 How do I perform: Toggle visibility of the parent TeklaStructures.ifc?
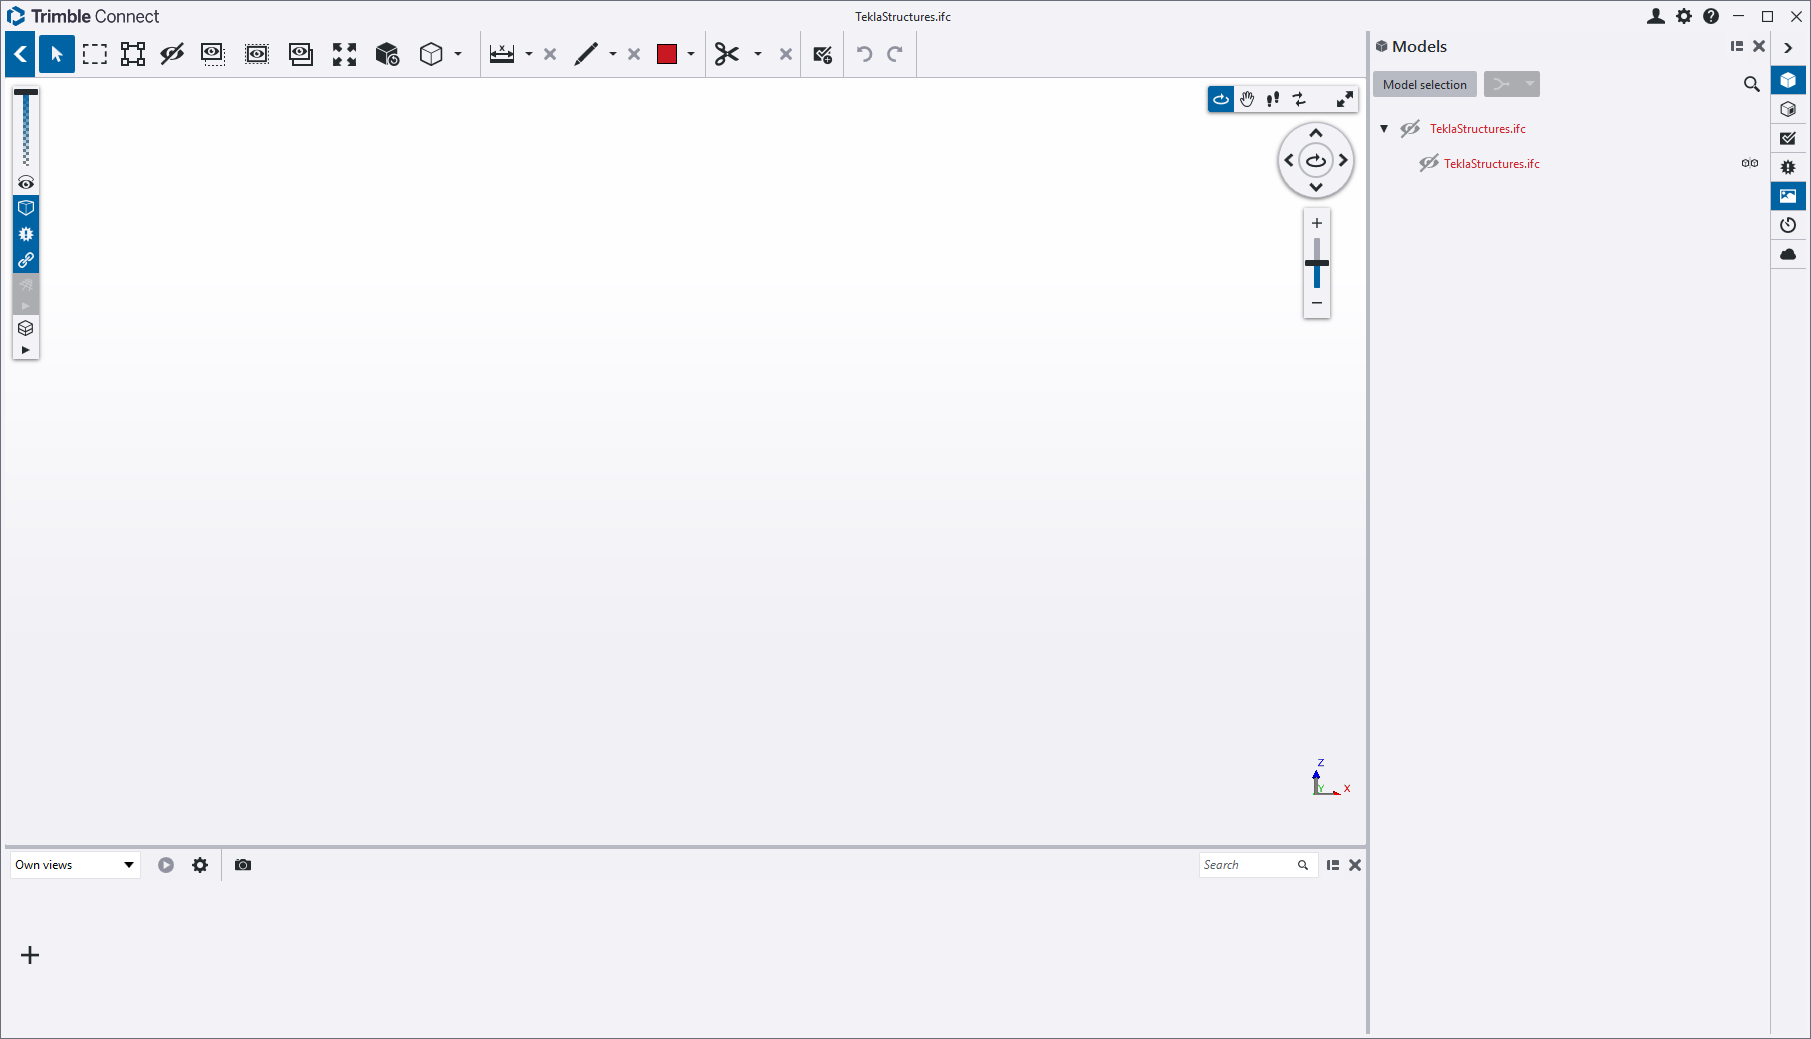click(1410, 128)
